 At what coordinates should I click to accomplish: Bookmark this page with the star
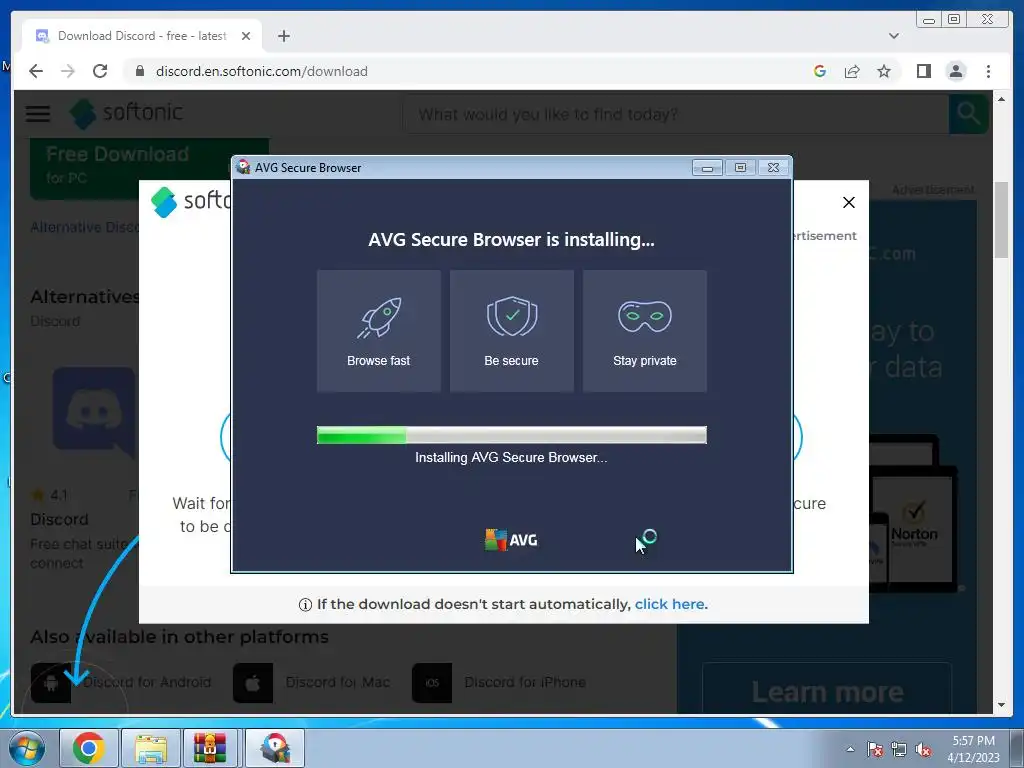tap(884, 71)
